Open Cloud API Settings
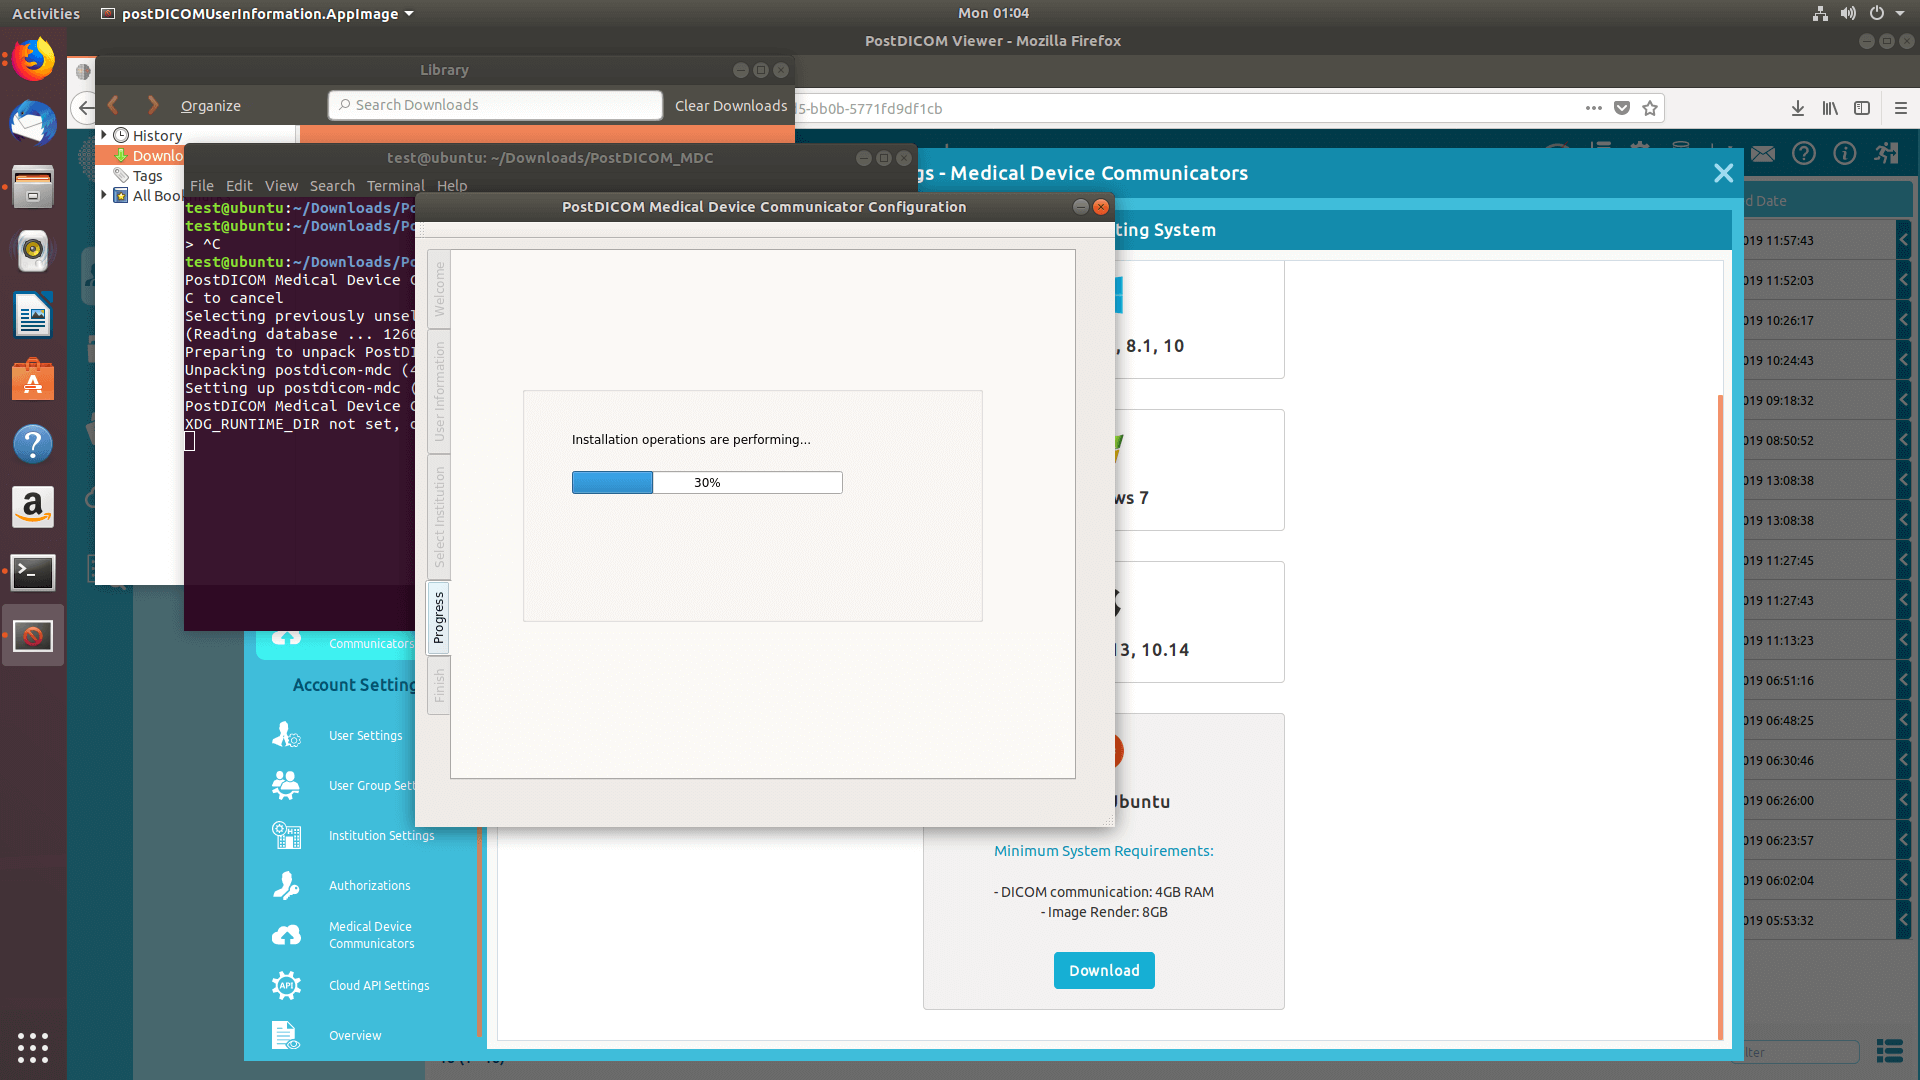The image size is (1920, 1080). point(378,985)
